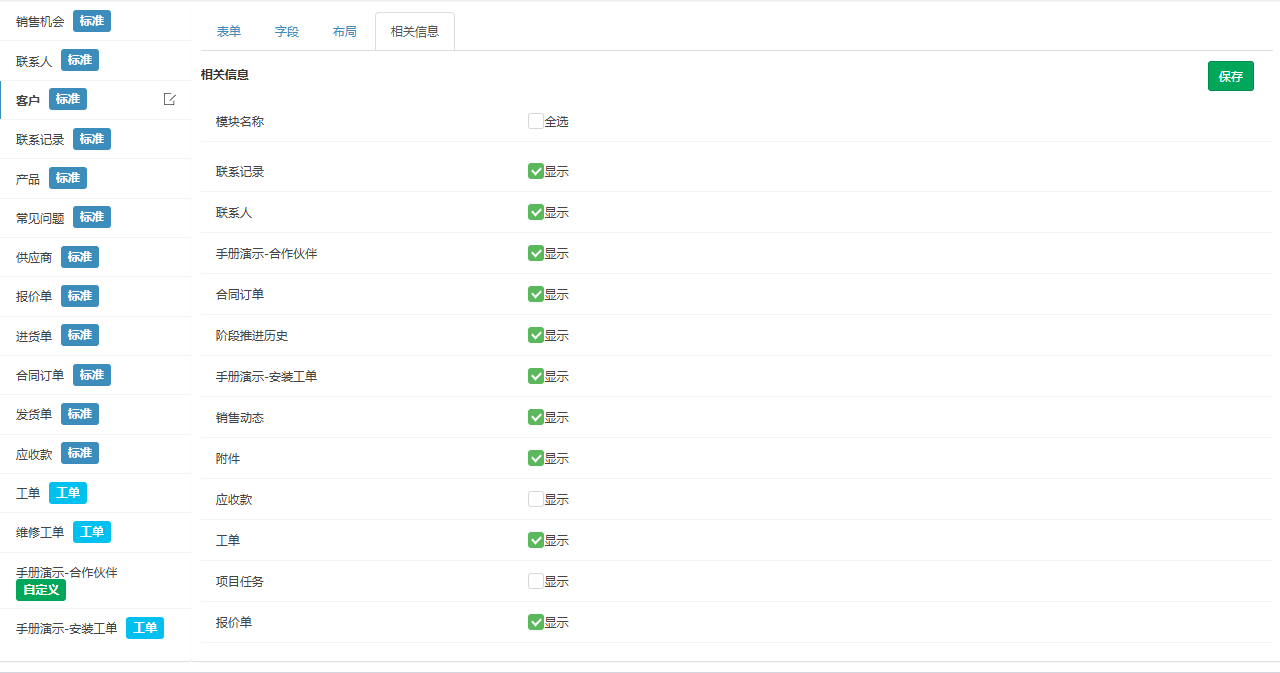Switch to the 表单 tab
1280x673 pixels.
coord(229,31)
